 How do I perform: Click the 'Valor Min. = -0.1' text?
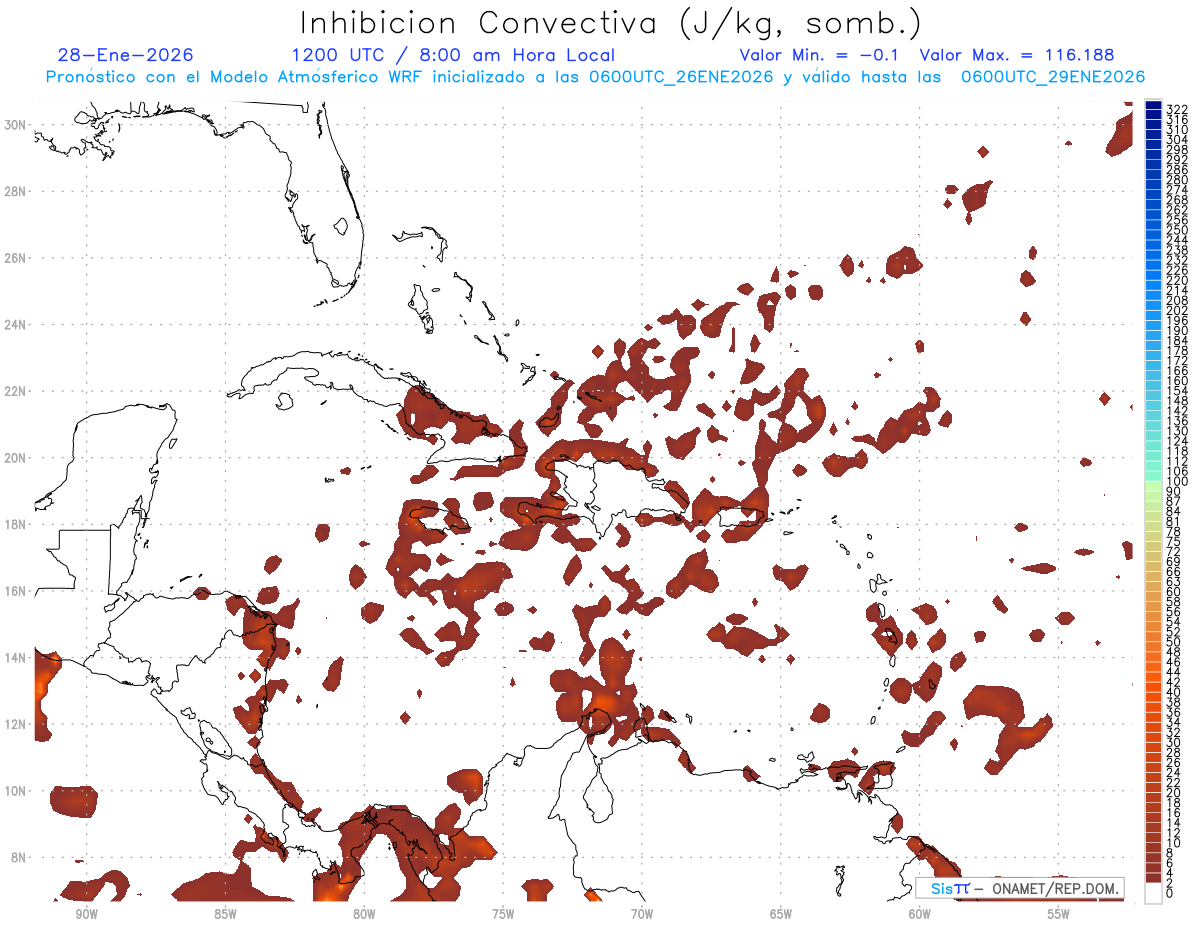click(819, 56)
